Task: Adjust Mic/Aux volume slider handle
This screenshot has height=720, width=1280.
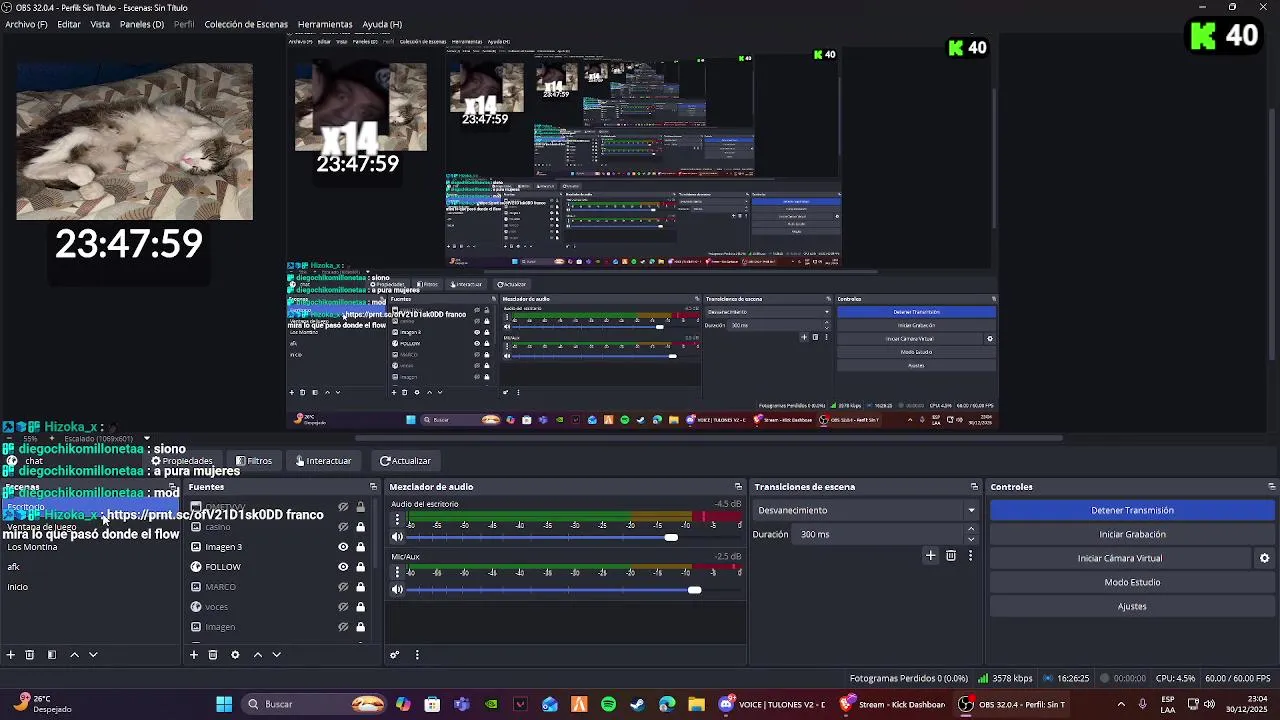Action: [694, 589]
